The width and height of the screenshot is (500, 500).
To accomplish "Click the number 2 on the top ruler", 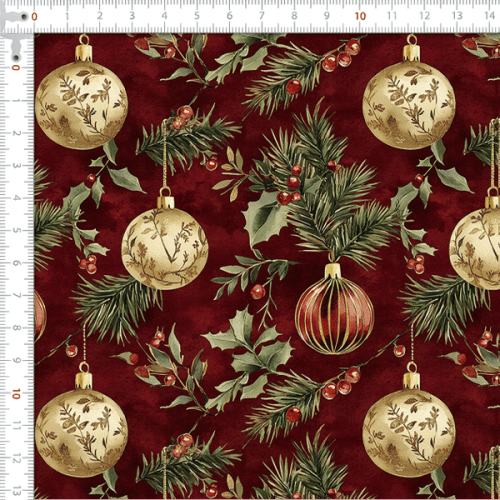I will [100, 16].
